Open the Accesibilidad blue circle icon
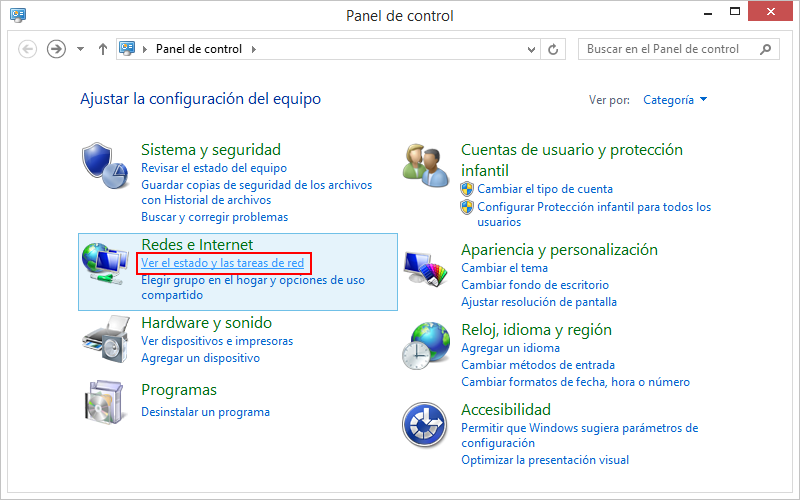 425,425
